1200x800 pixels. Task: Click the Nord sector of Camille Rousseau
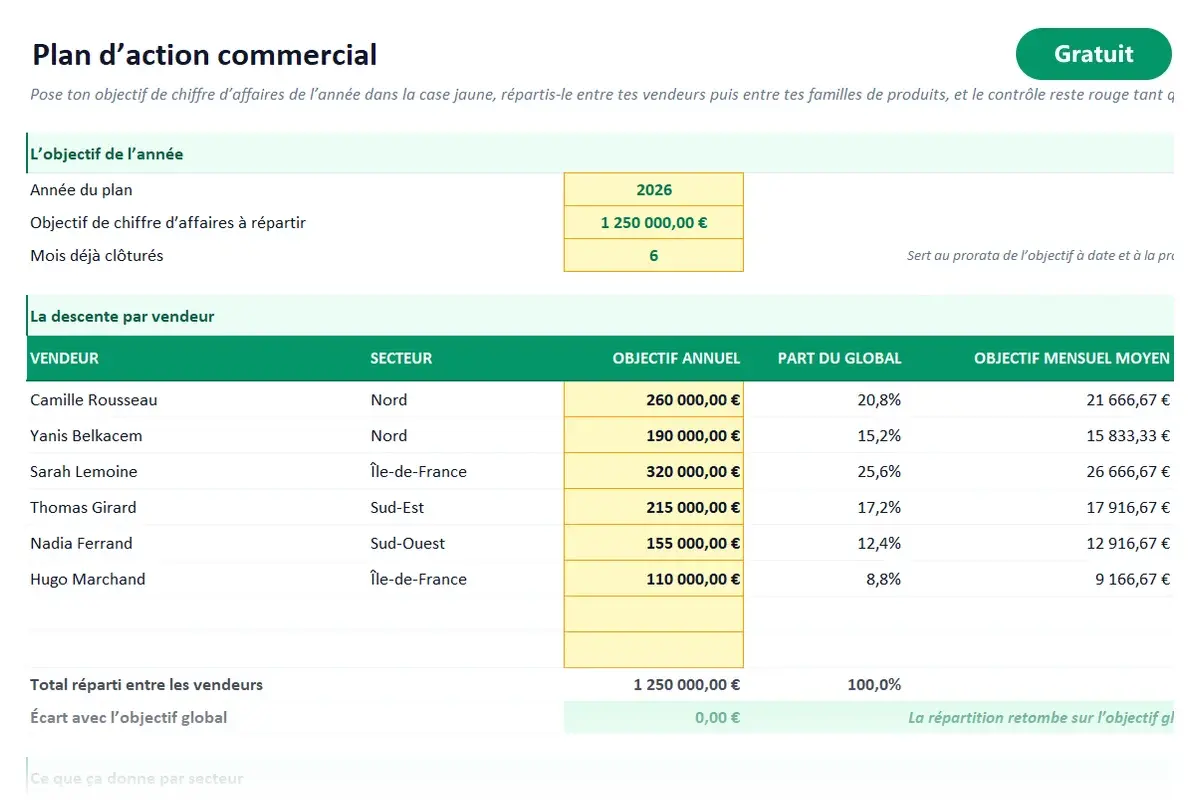pos(389,400)
